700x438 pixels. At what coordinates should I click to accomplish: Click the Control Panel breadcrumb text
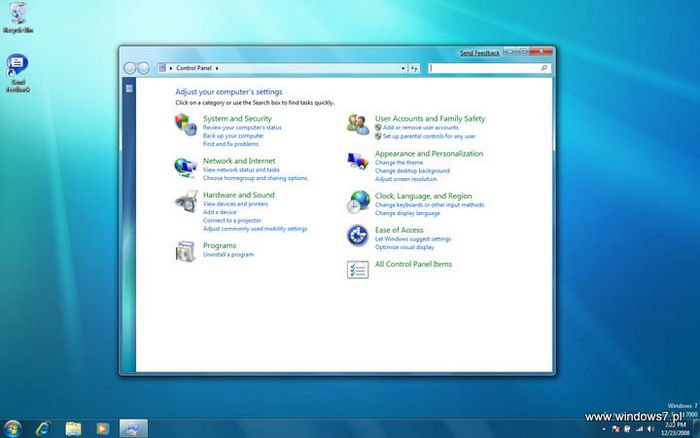tap(193, 68)
